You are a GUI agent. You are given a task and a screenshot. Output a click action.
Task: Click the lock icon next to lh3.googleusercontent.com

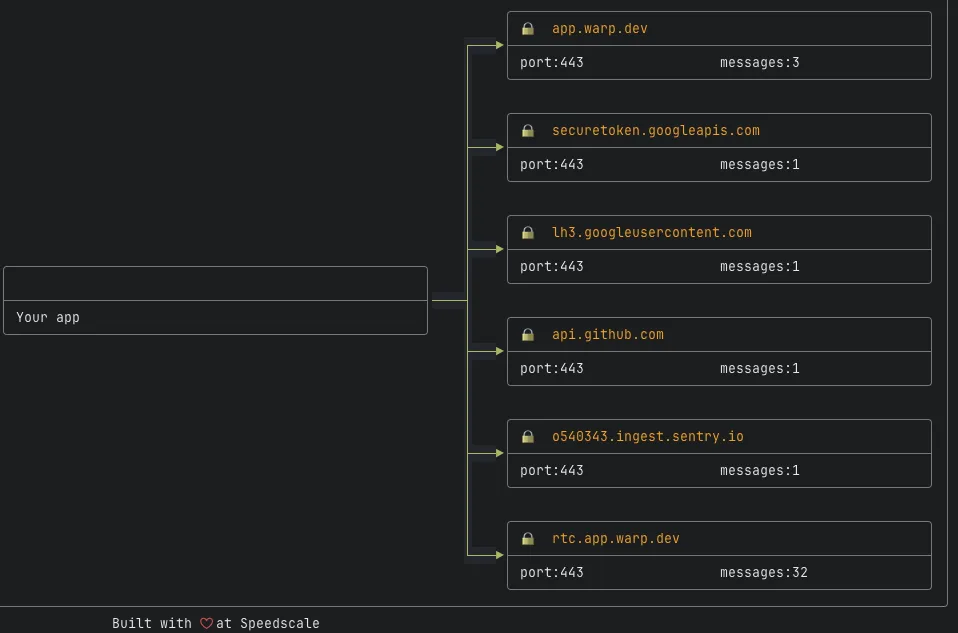tap(527, 232)
